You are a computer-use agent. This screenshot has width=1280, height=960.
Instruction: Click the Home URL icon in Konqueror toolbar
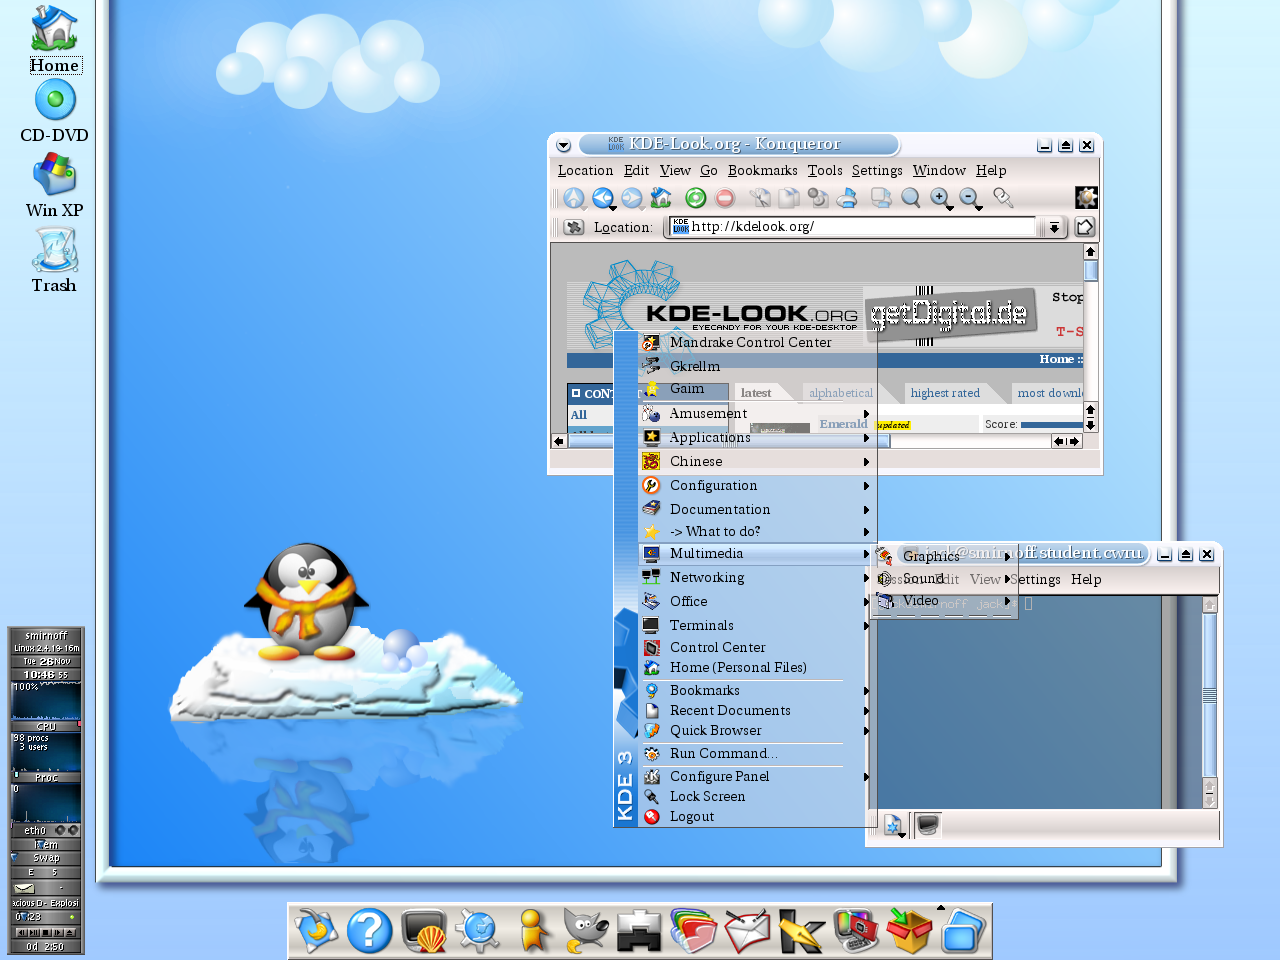661,198
